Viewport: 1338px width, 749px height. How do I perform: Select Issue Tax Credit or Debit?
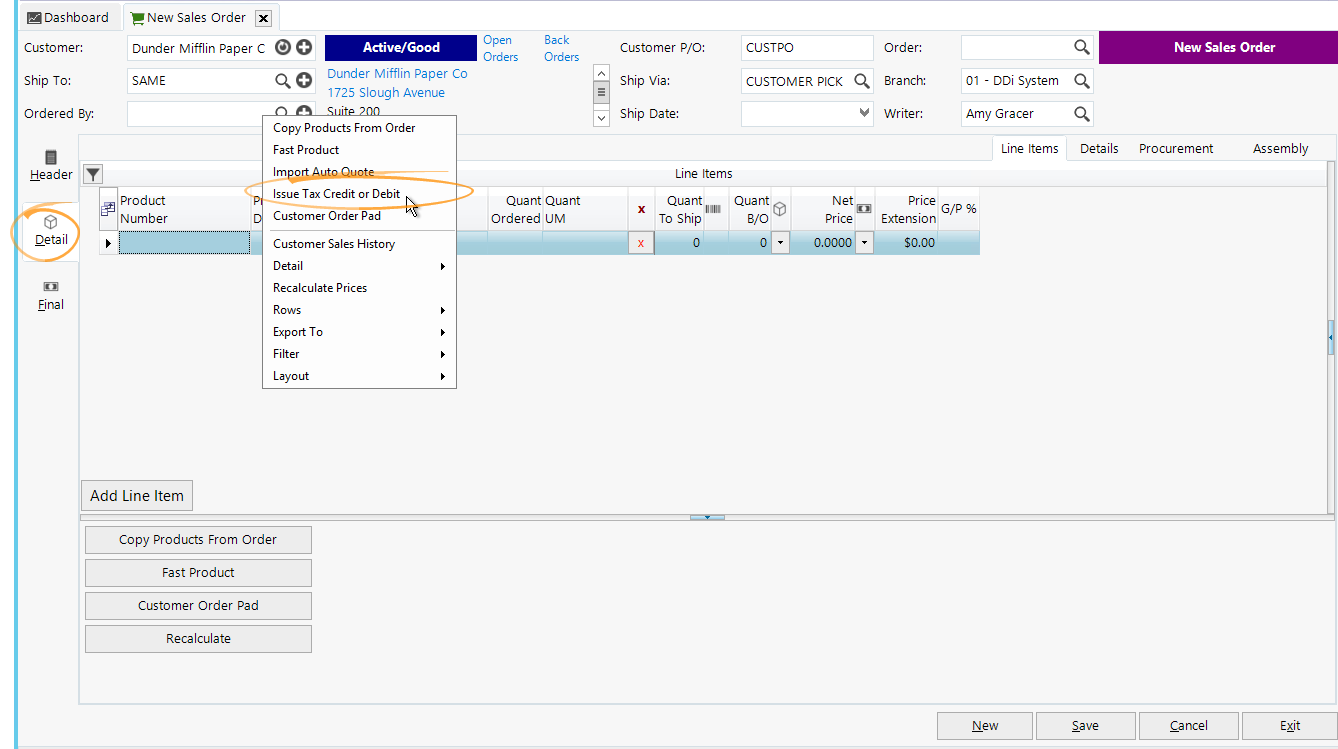pyautogui.click(x=336, y=194)
